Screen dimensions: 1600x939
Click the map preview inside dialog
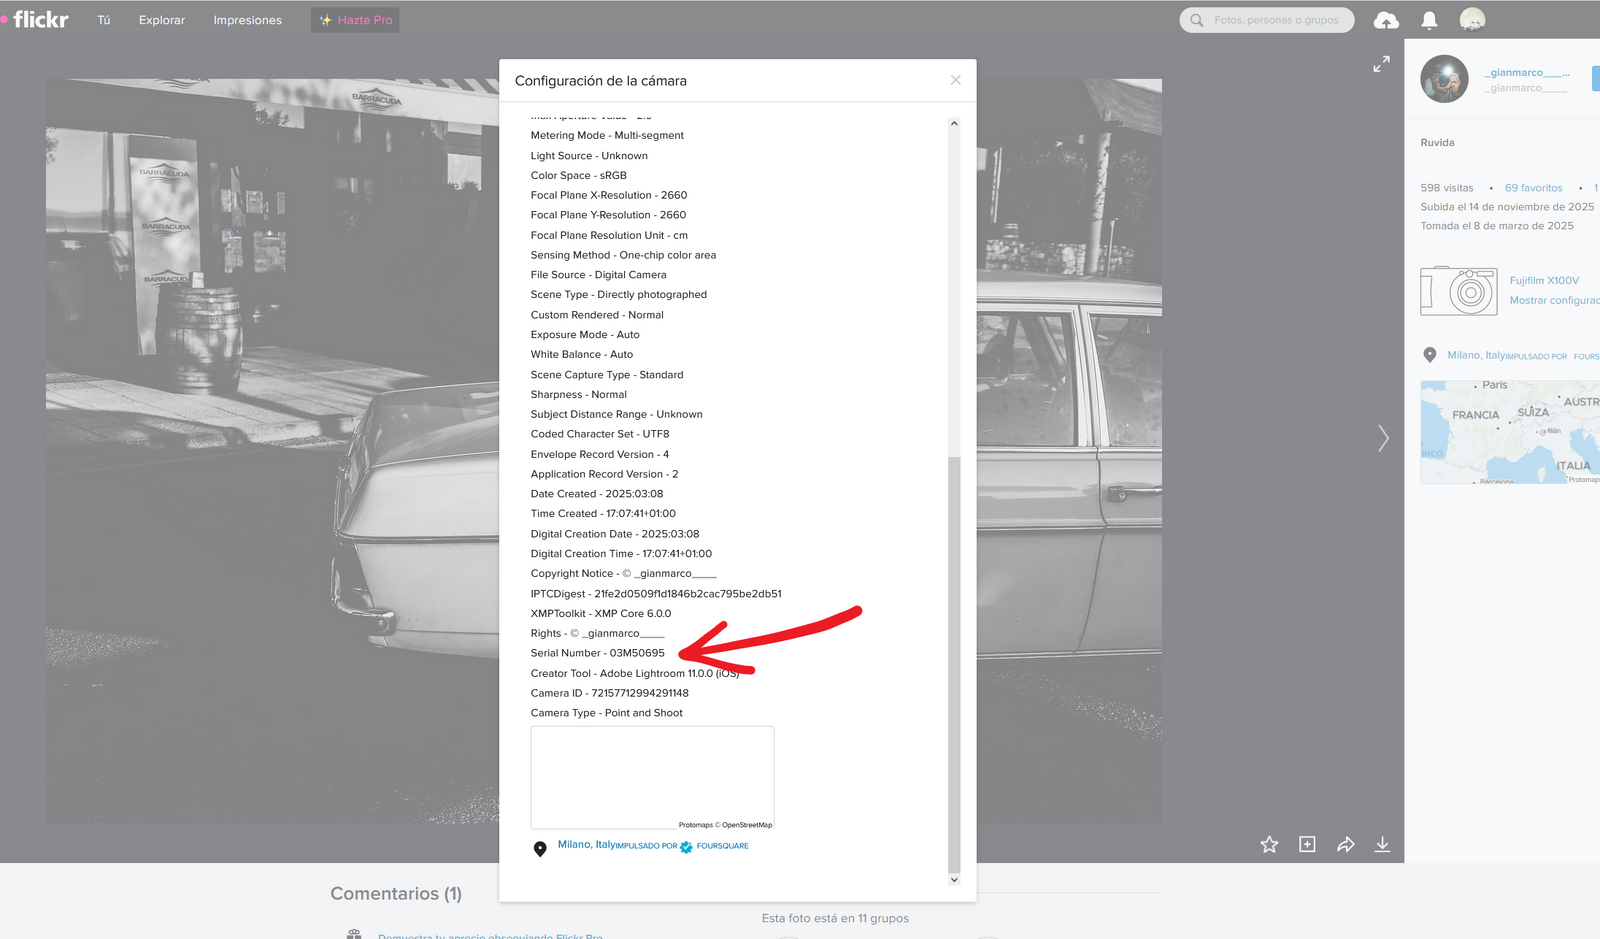[652, 778]
